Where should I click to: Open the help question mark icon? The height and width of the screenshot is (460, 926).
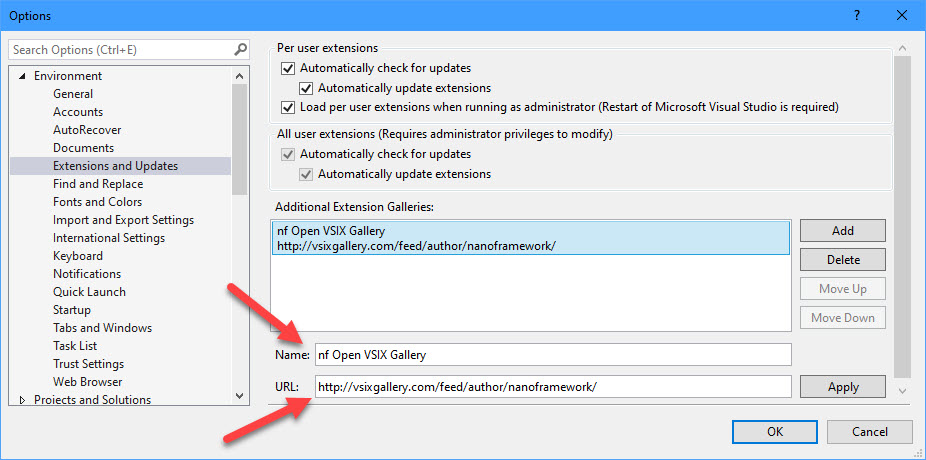point(857,16)
